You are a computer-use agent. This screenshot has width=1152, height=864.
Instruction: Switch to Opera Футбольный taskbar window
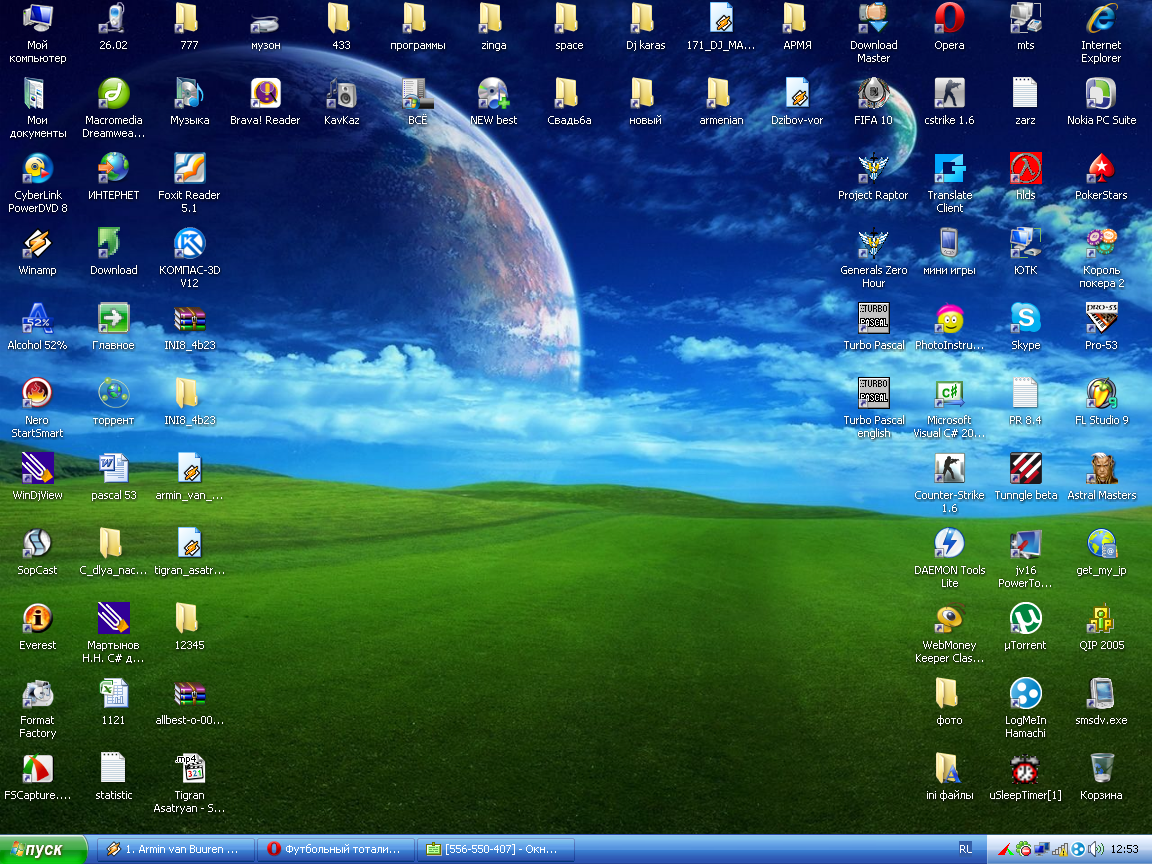click(x=334, y=849)
